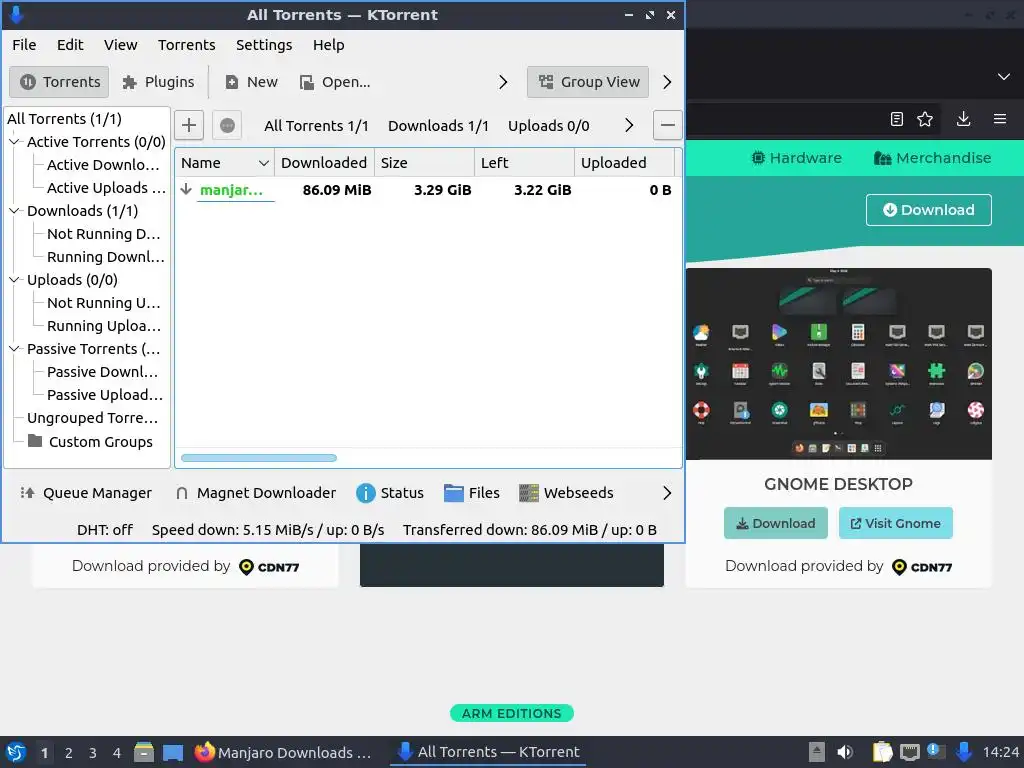
Task: Click ARM EDITIONS badge
Action: (511, 713)
